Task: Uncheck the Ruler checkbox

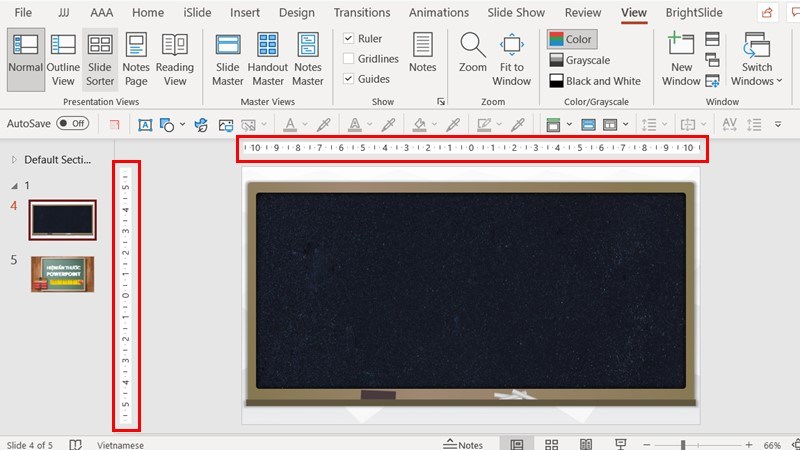Action: coord(349,39)
